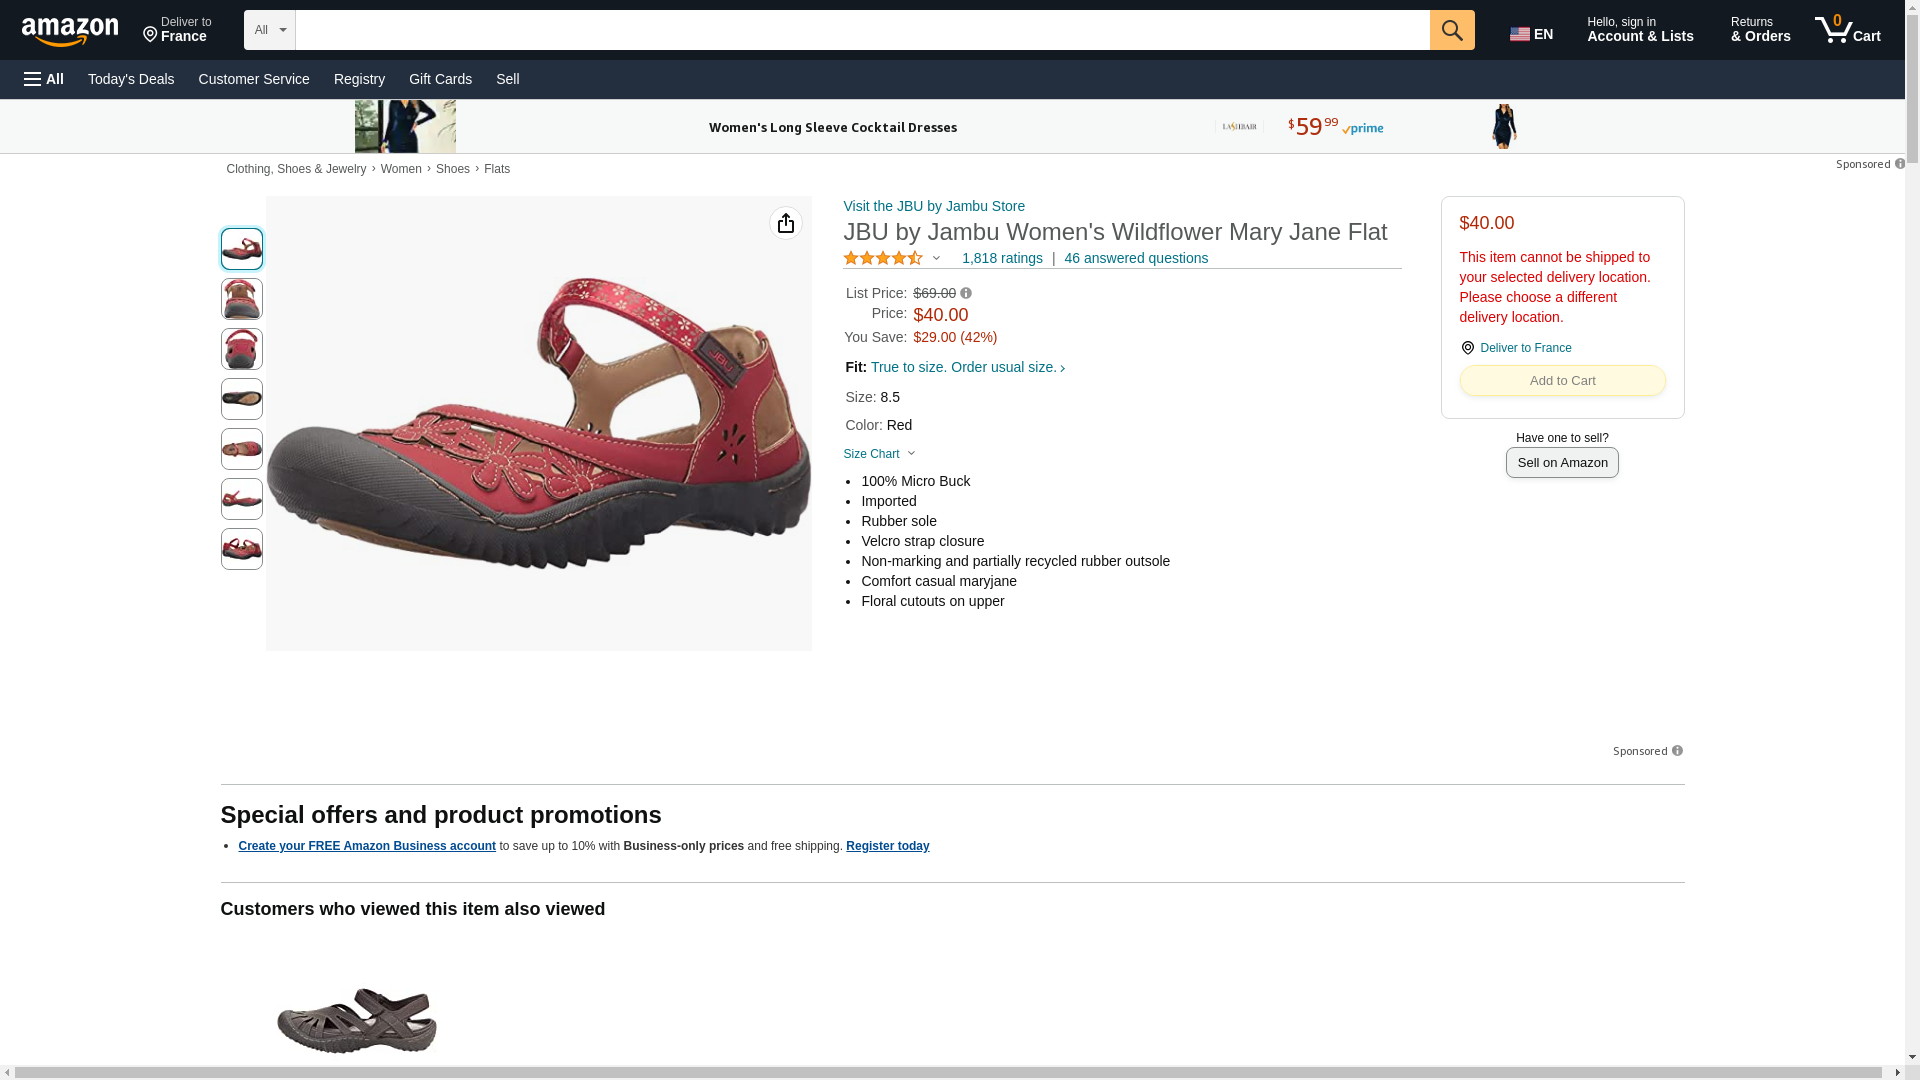Click the share icon on product image
1920x1080 pixels.
tap(785, 223)
